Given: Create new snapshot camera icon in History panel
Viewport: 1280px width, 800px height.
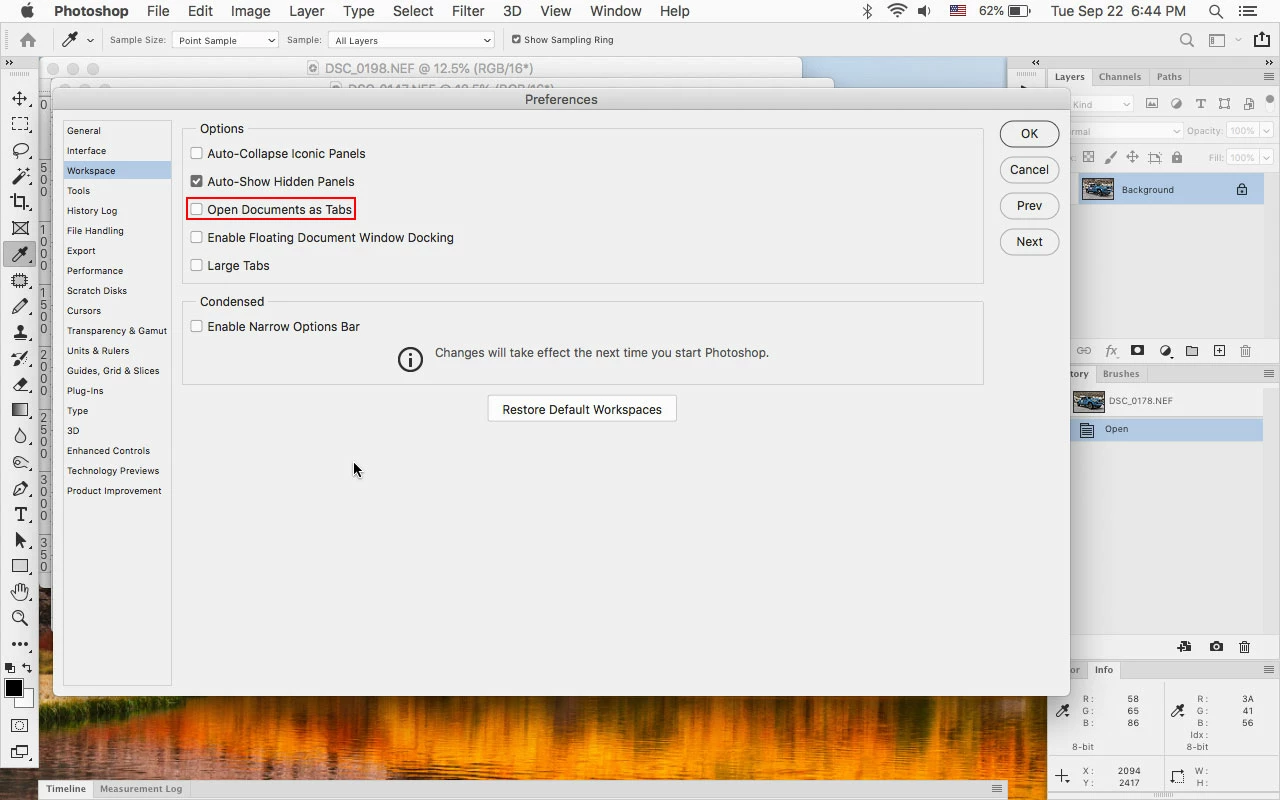Looking at the screenshot, I should pos(1216,647).
